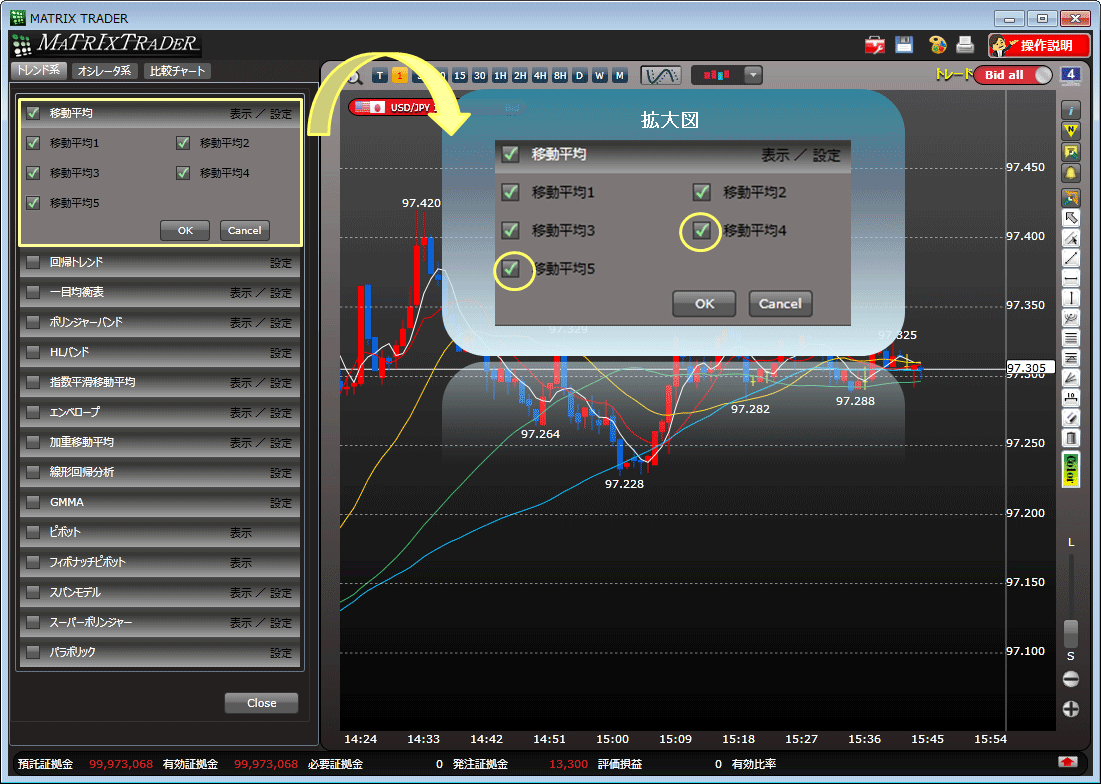Click the yellow alert bell icon
Screen dimensions: 1101x784
pos(1071,173)
